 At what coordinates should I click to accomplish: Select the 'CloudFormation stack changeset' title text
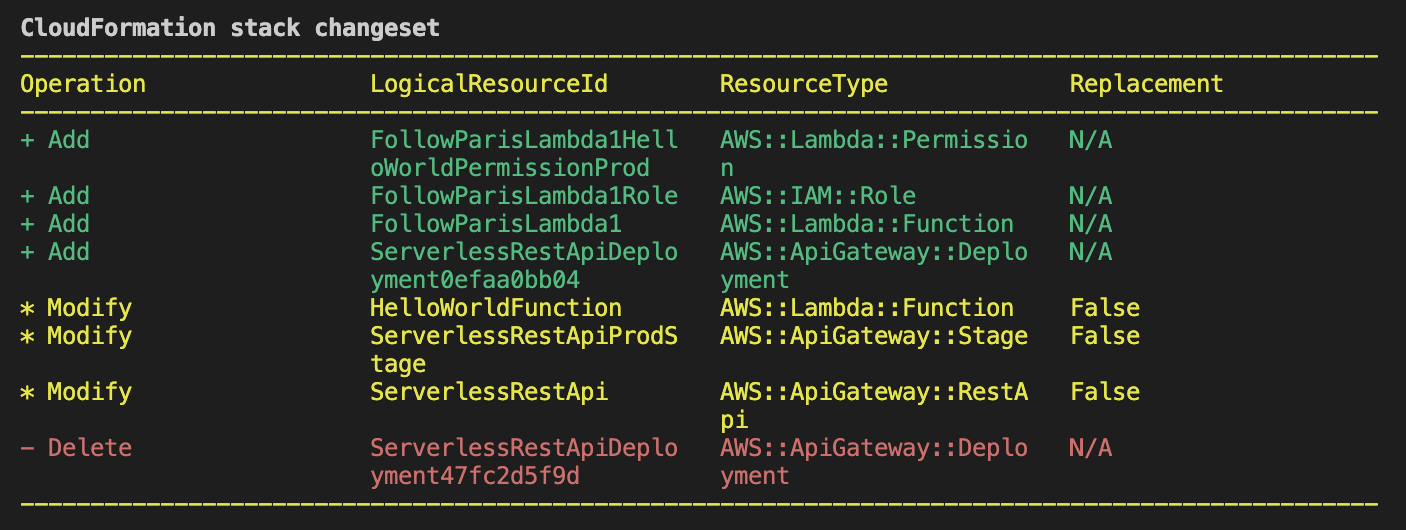[230, 27]
